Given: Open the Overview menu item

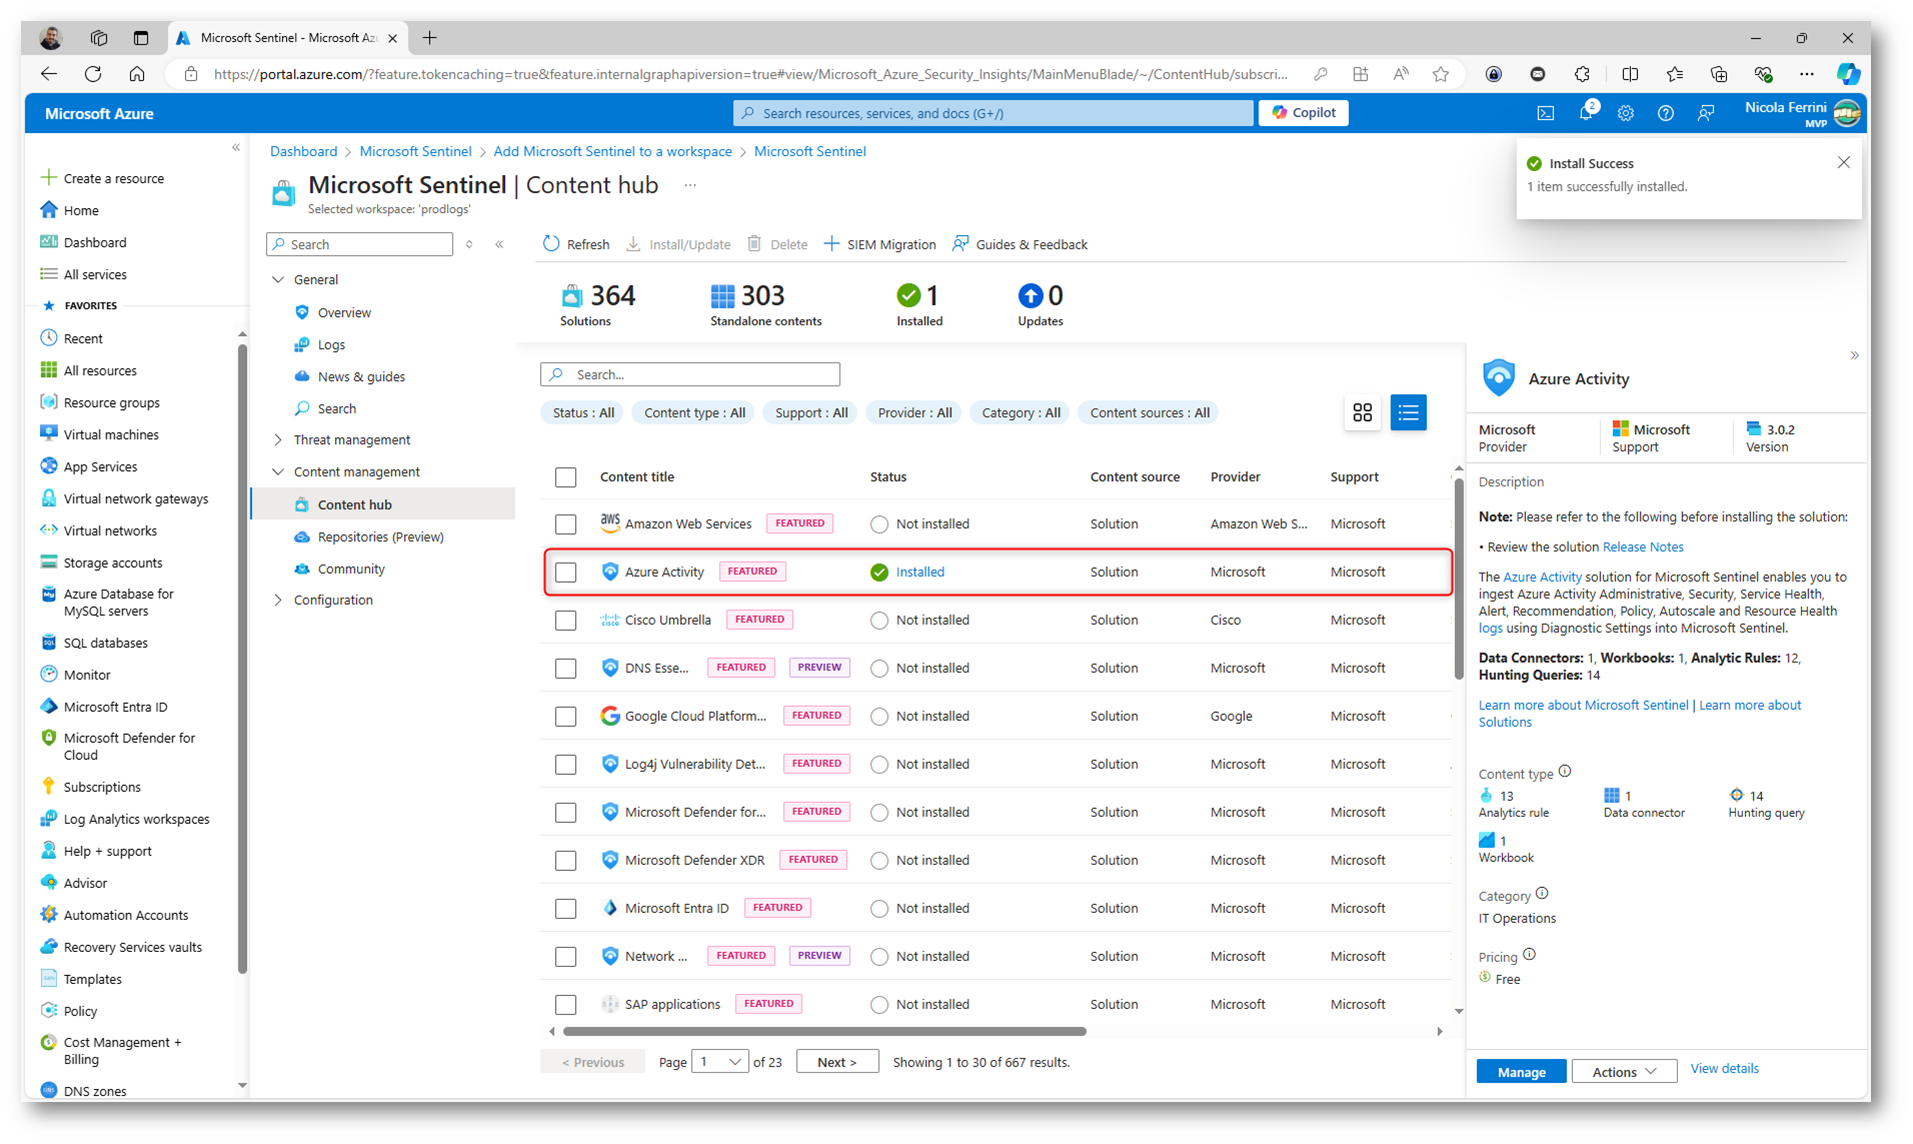Looking at the screenshot, I should (344, 313).
